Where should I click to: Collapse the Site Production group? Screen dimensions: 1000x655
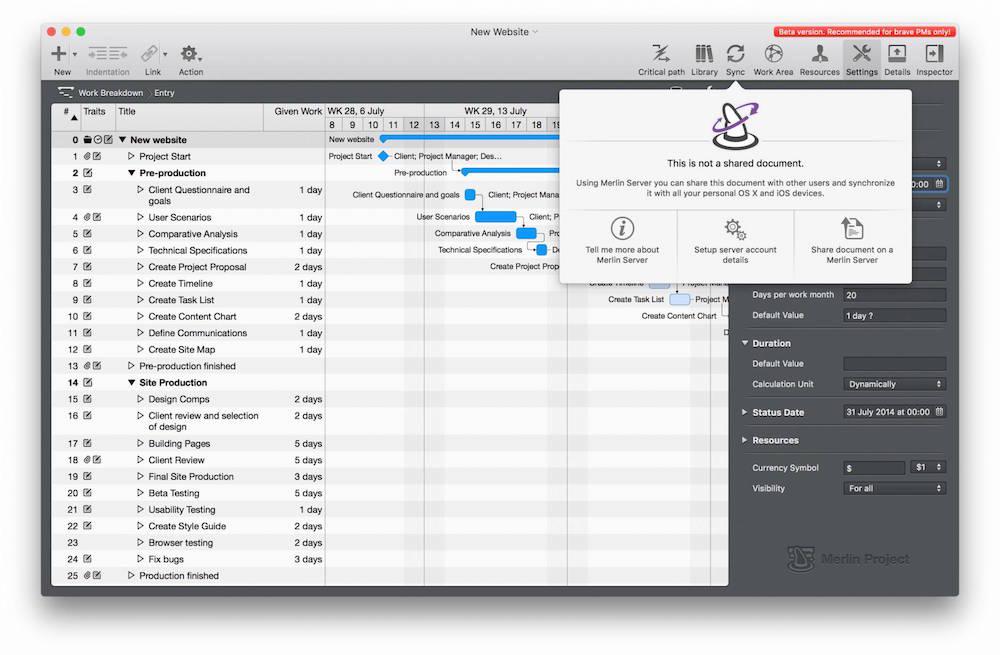pyautogui.click(x=131, y=383)
